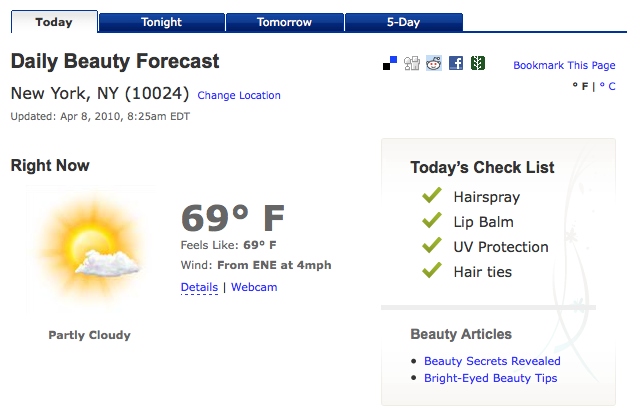The image size is (627, 407).
Task: Read the Beauty Secrets Revealed article
Action: (x=492, y=361)
